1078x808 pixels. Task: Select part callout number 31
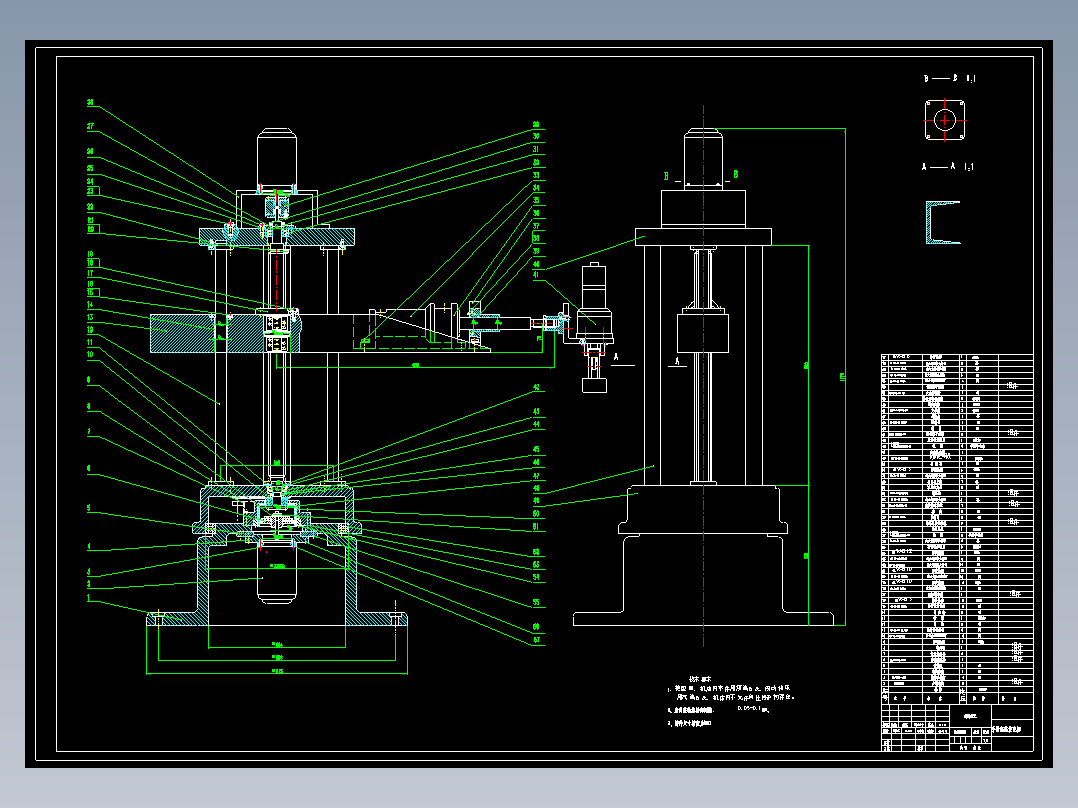[536, 149]
